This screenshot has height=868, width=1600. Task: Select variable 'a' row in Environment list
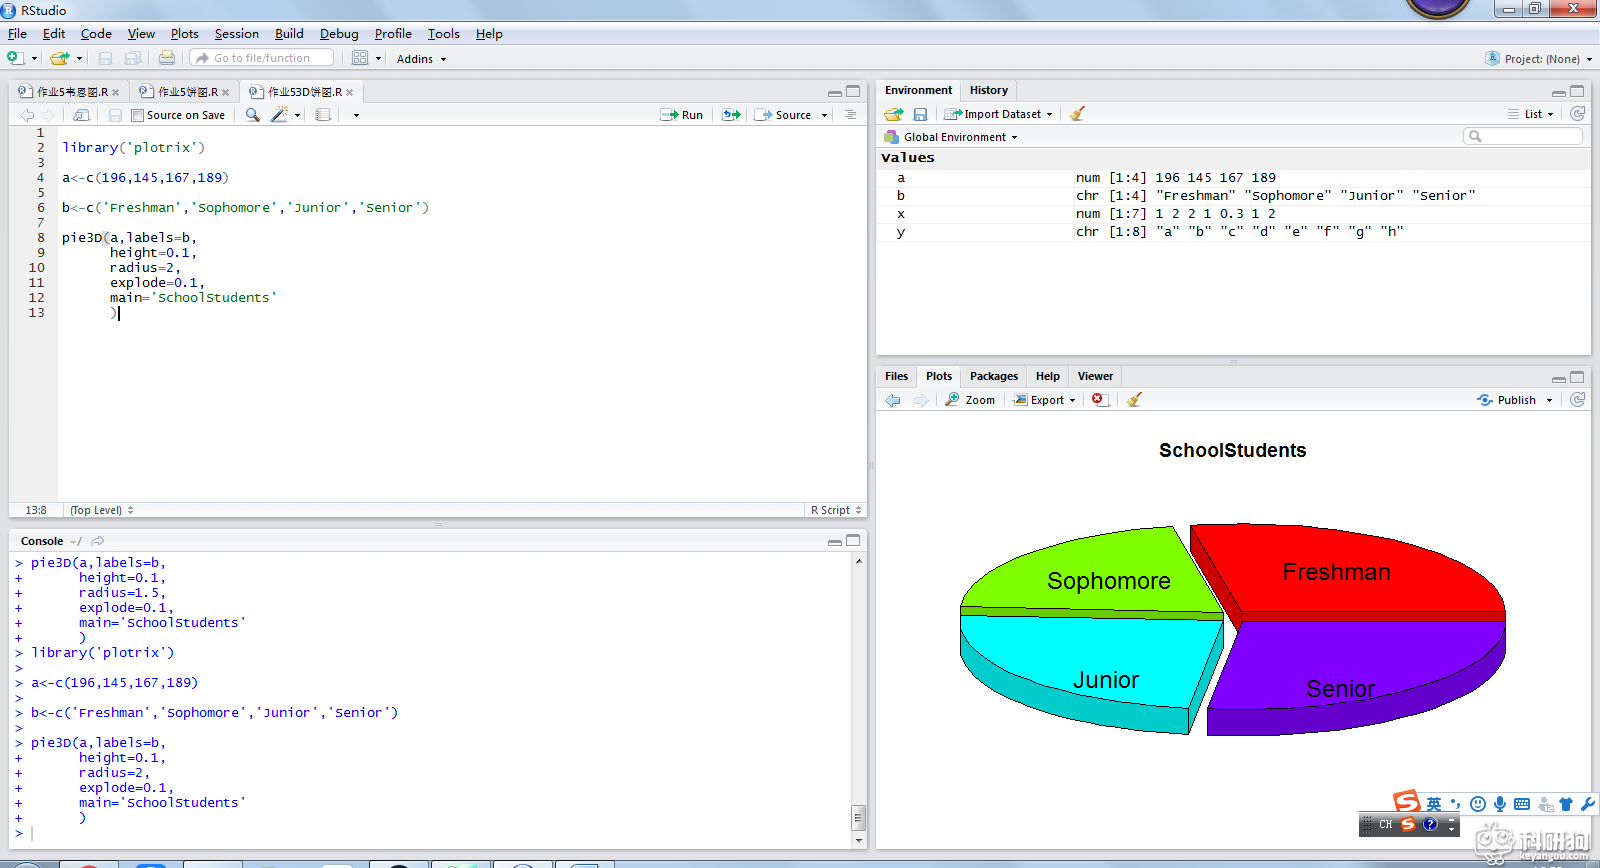coord(1233,178)
